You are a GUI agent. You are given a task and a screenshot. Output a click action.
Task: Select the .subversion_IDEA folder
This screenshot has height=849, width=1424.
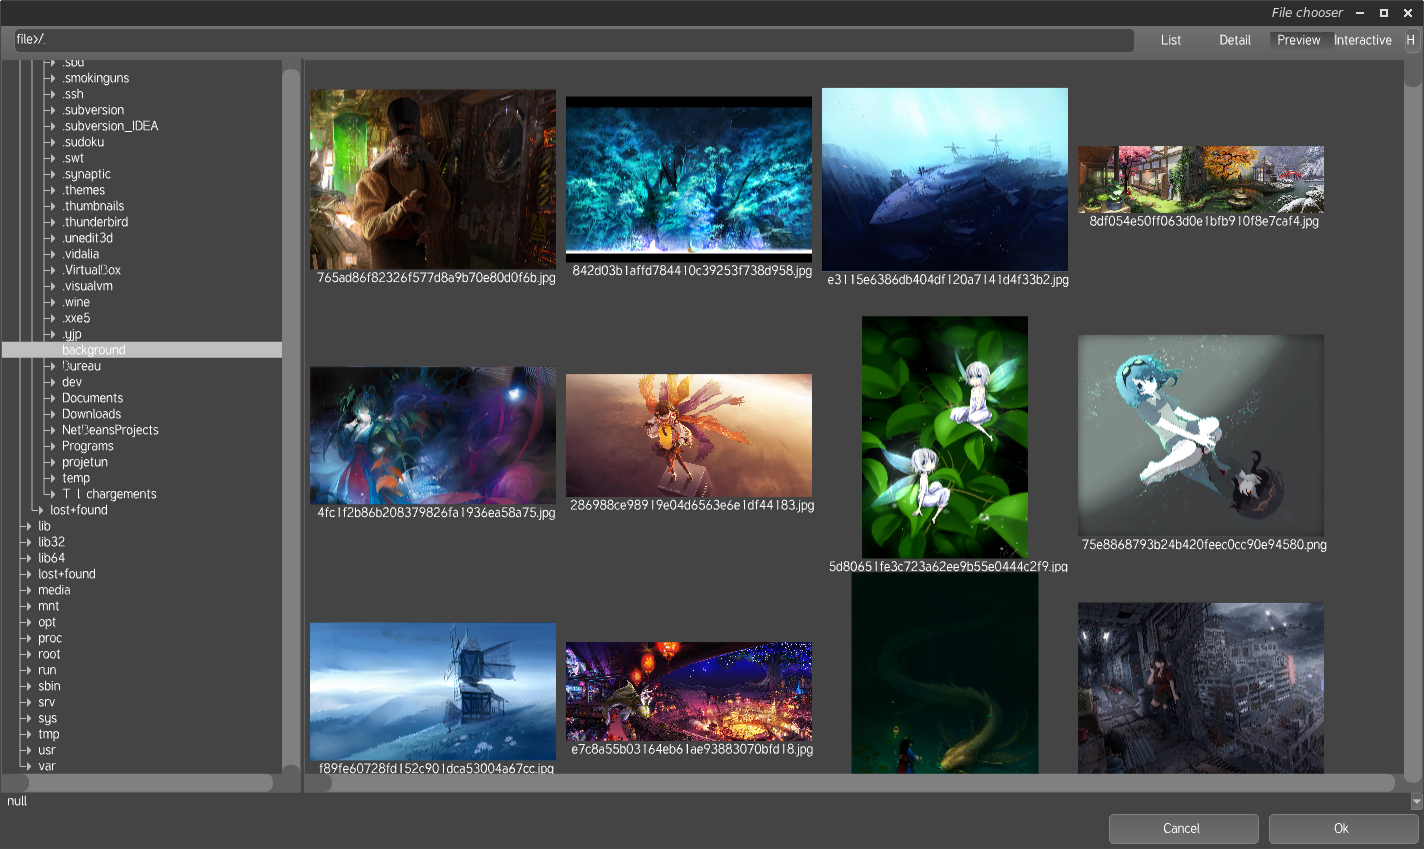point(110,126)
